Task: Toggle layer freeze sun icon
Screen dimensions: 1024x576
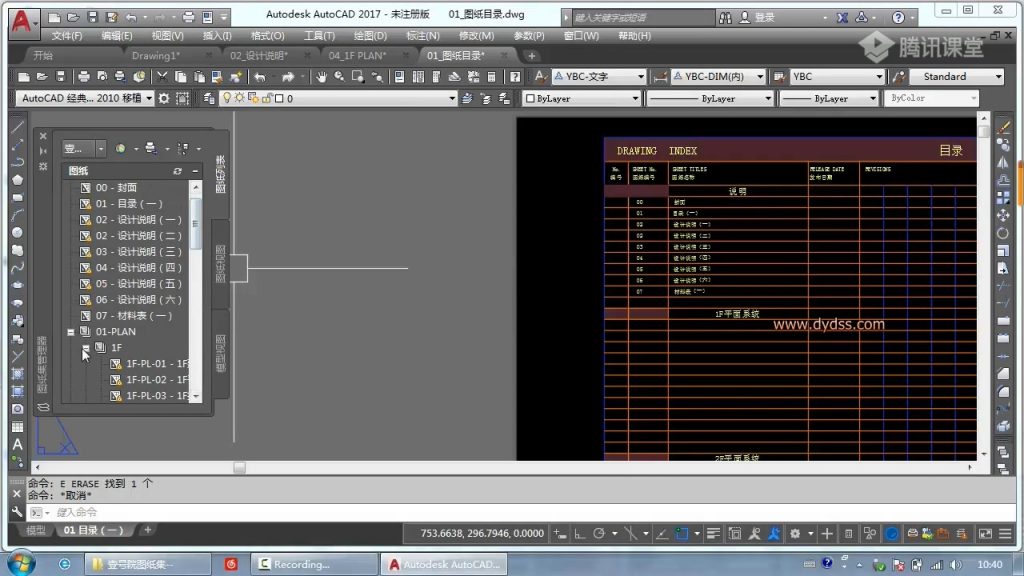Action: (x=240, y=99)
